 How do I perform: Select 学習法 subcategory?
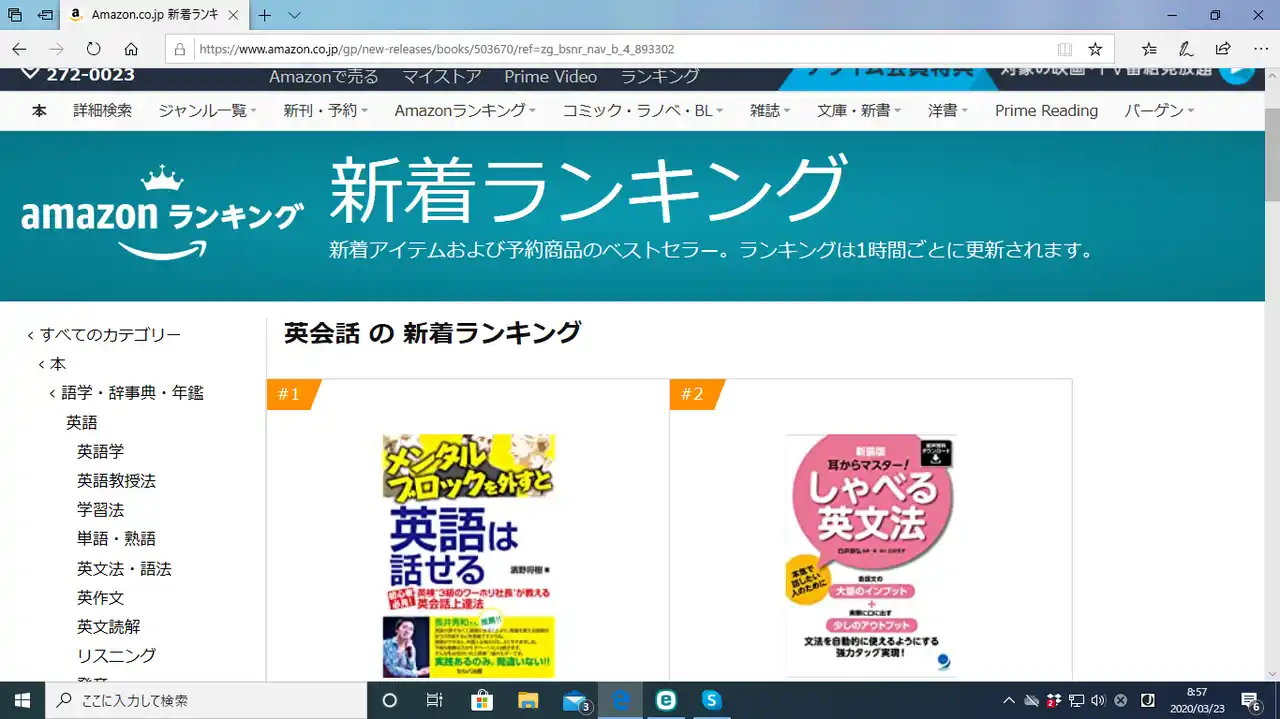tap(101, 510)
